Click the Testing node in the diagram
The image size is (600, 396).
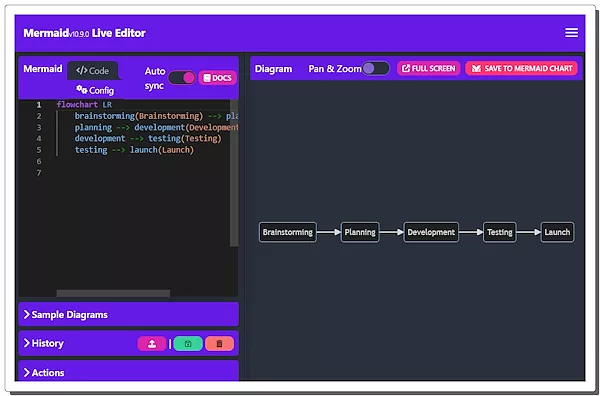(500, 232)
